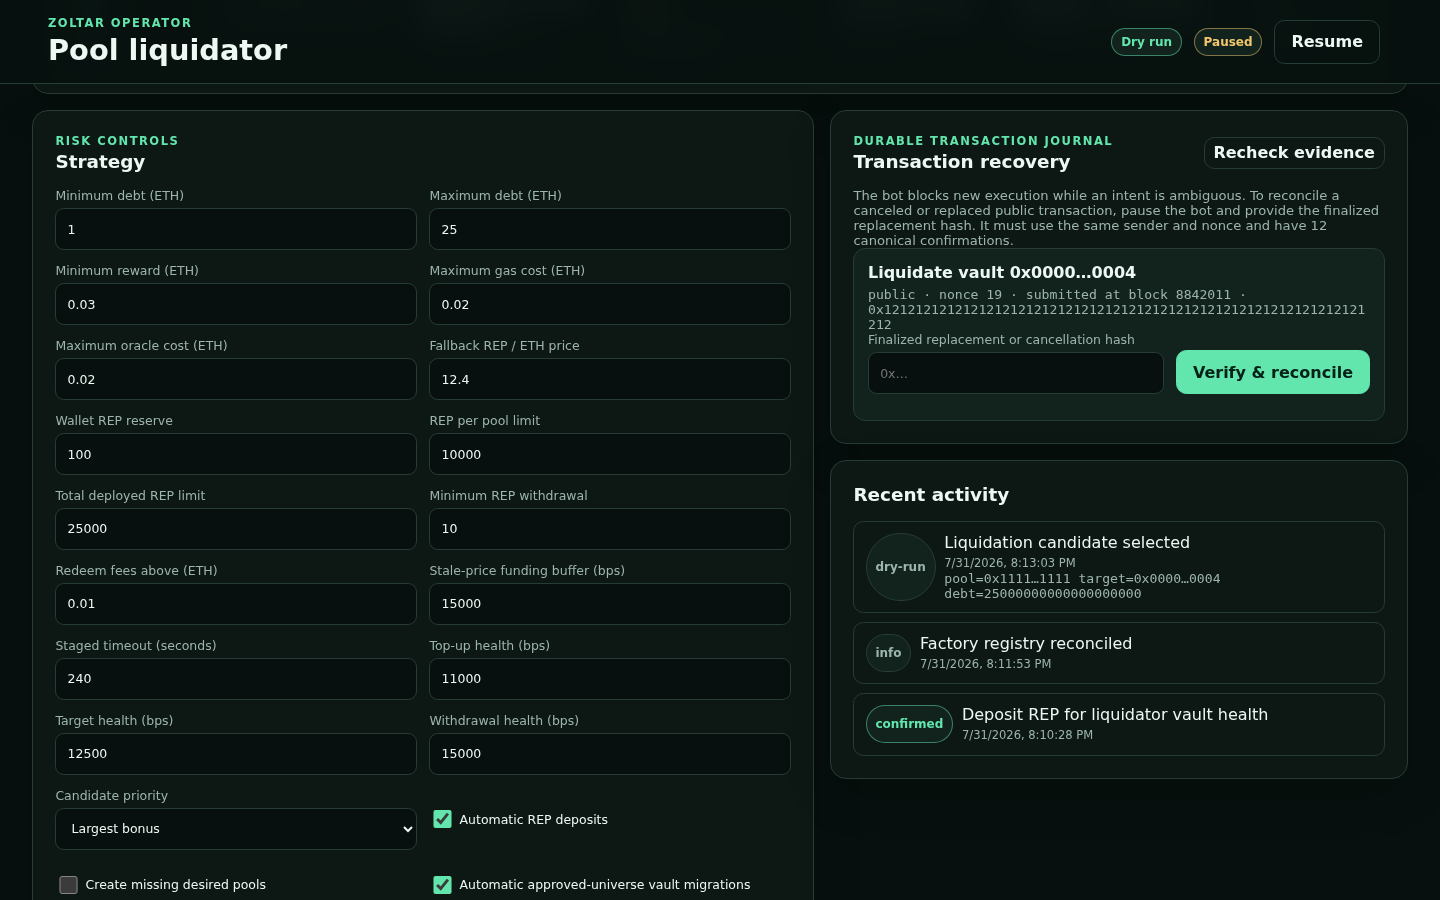The height and width of the screenshot is (900, 1440).
Task: Click the Paused status badge
Action: coord(1228,42)
